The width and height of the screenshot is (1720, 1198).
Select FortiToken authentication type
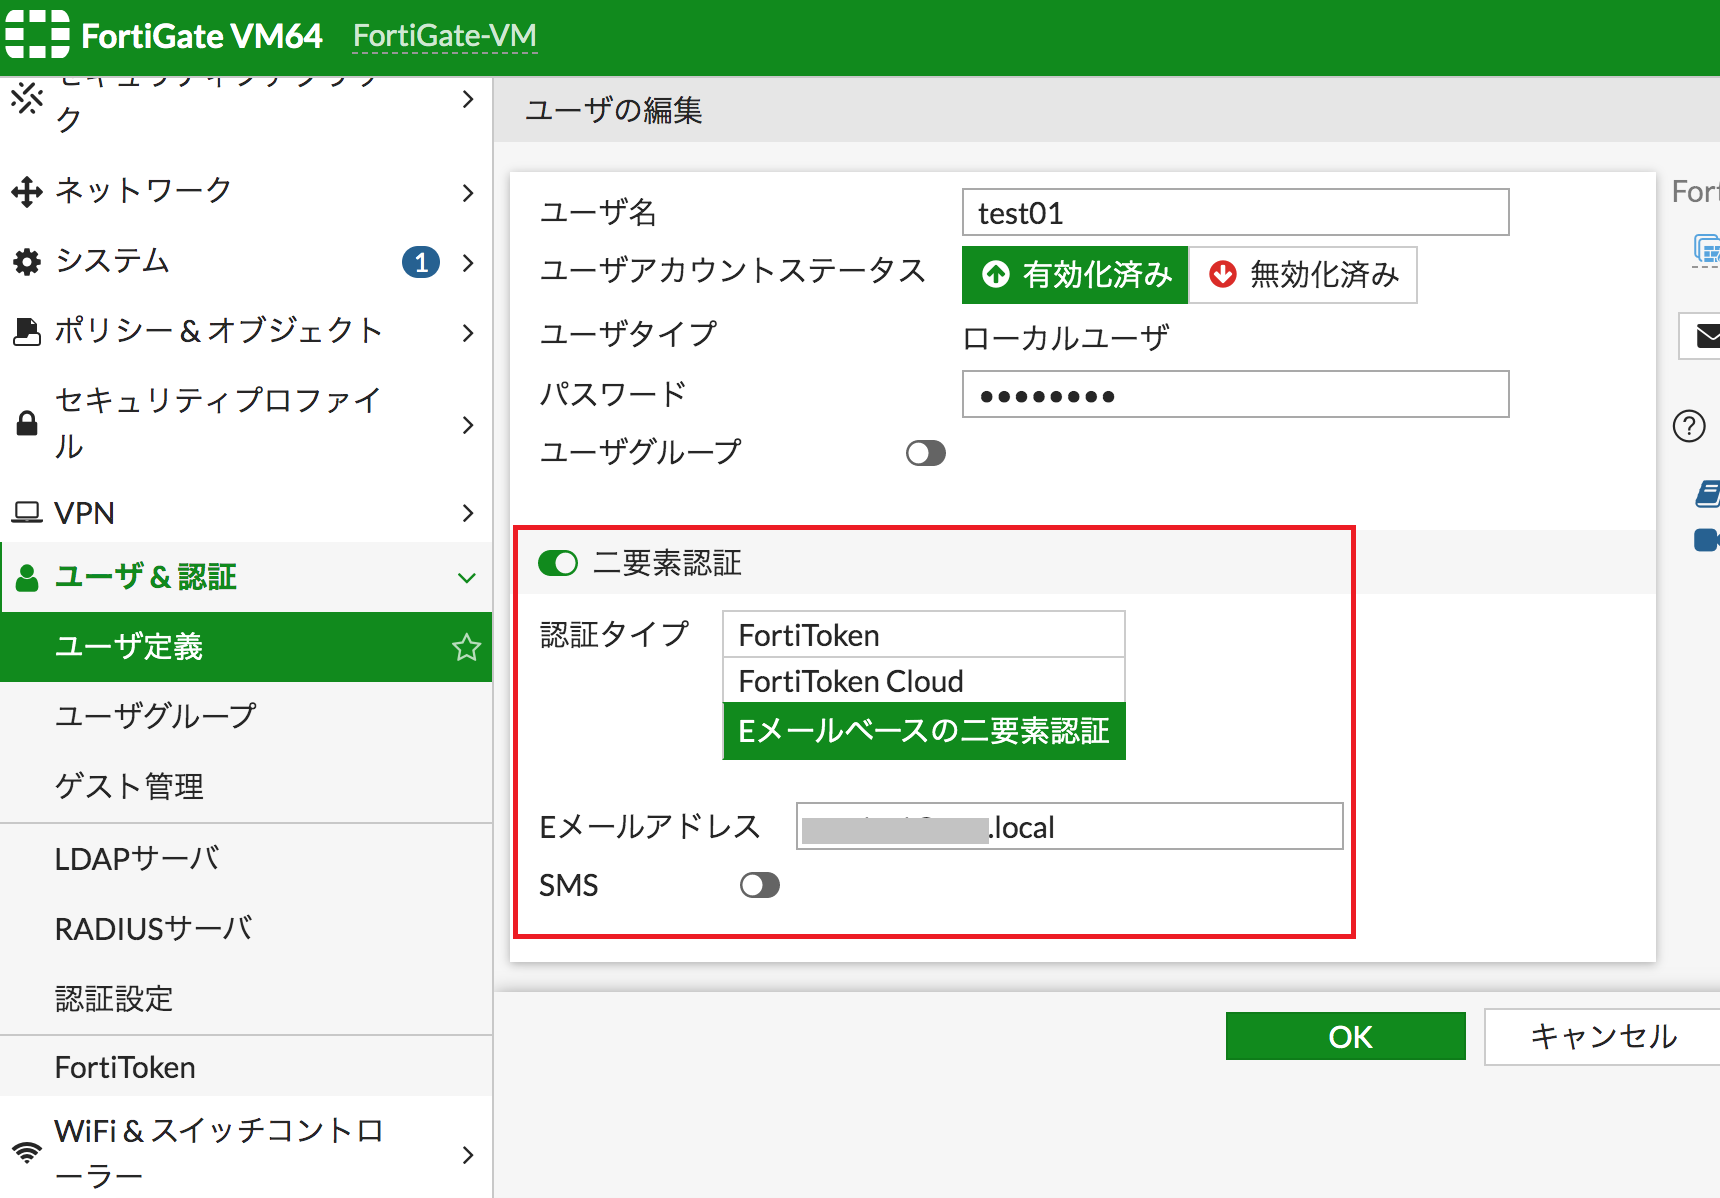pos(924,634)
